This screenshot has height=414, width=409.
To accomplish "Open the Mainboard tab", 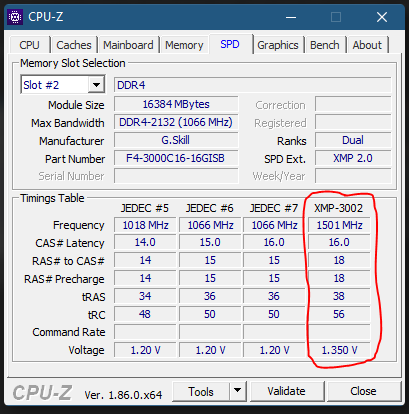I will point(128,45).
